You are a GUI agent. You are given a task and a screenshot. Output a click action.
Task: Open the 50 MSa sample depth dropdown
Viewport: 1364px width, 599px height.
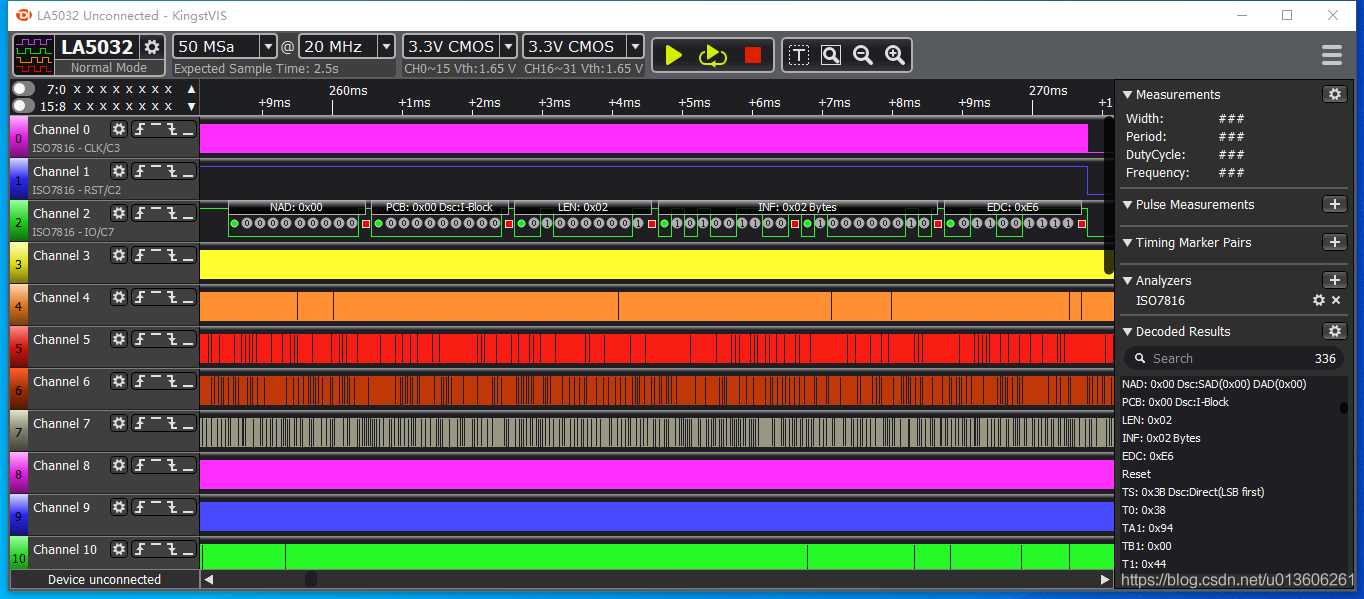coord(267,46)
